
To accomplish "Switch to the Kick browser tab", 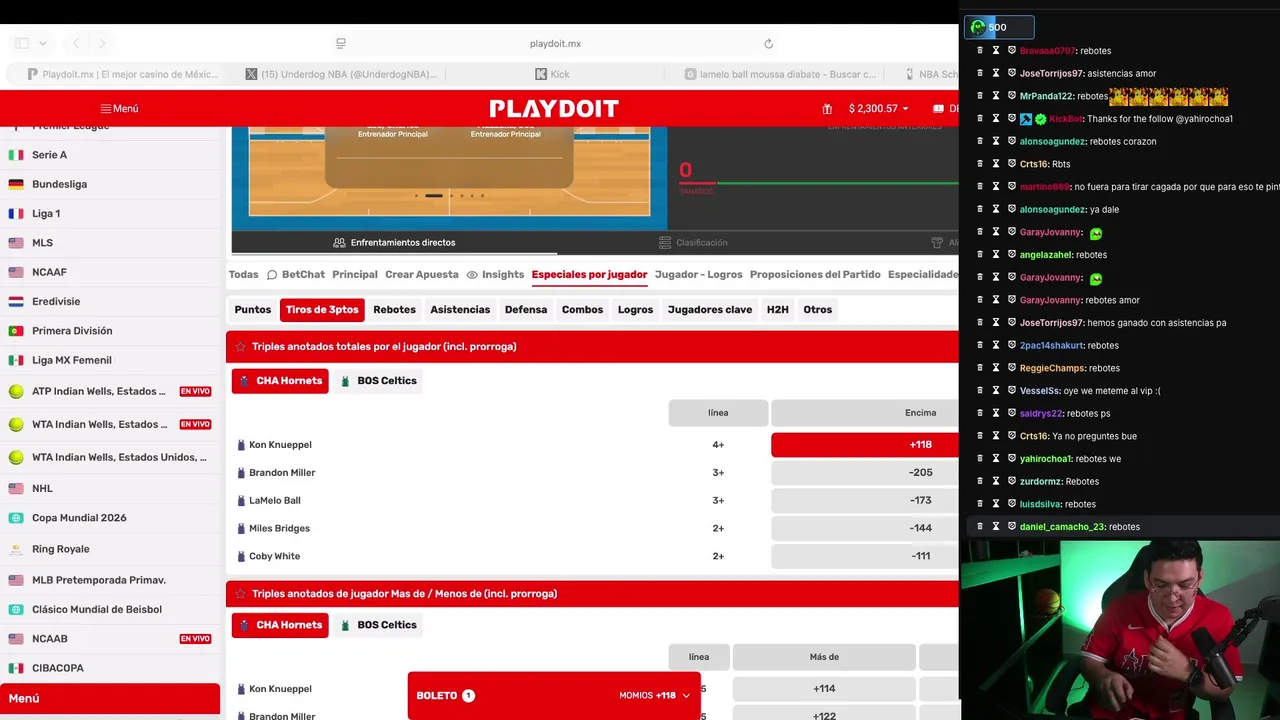I will click(553, 74).
